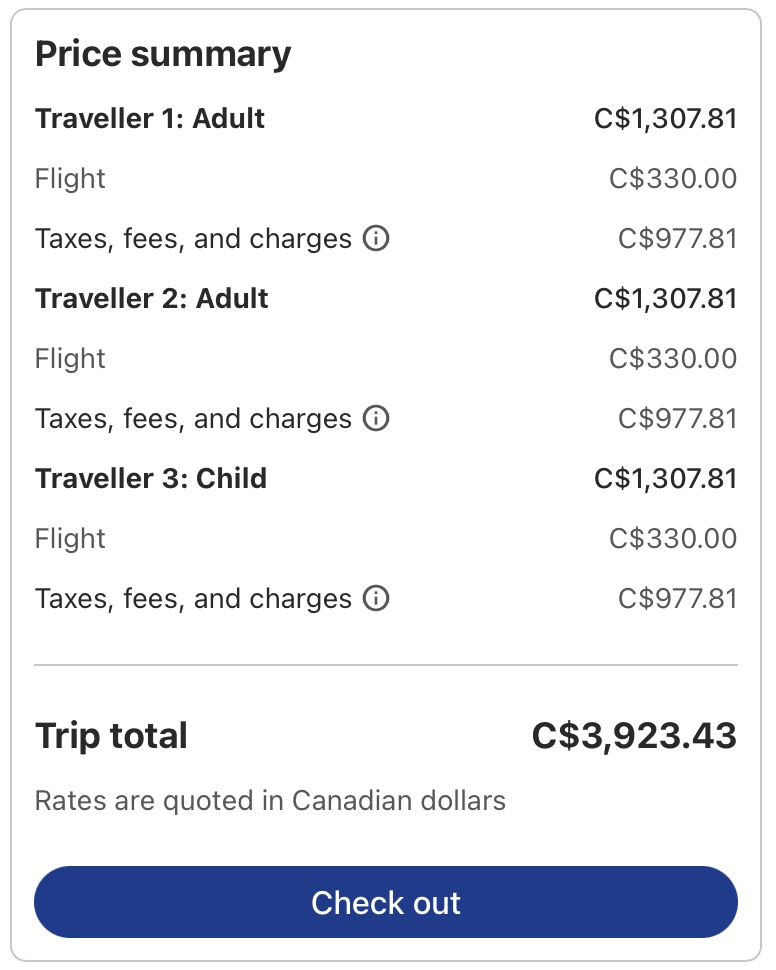Click info icon for Traveller 1 taxes

pyautogui.click(x=376, y=239)
